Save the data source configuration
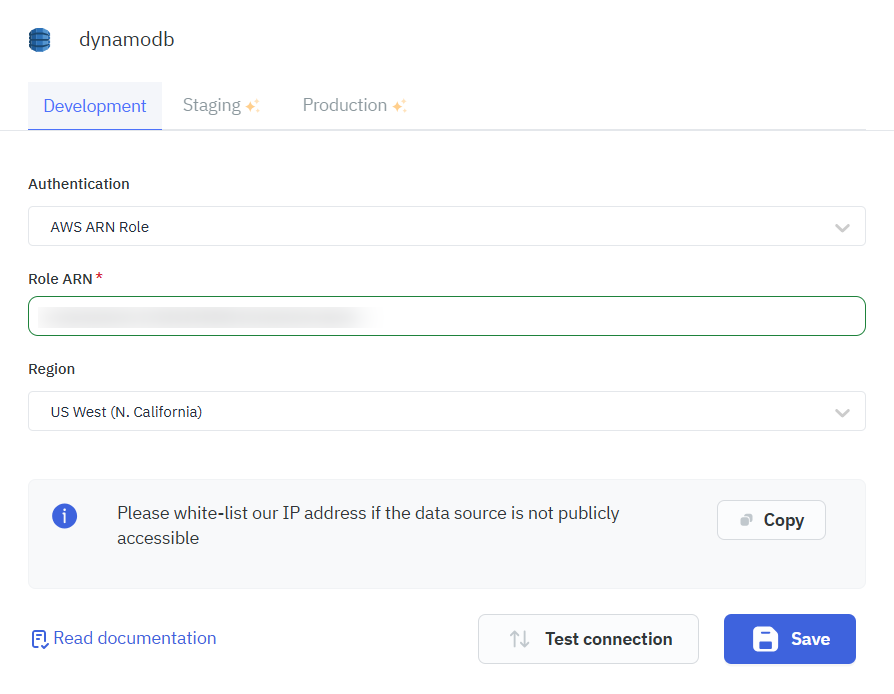Screen dimensions: 894x694 pos(790,639)
